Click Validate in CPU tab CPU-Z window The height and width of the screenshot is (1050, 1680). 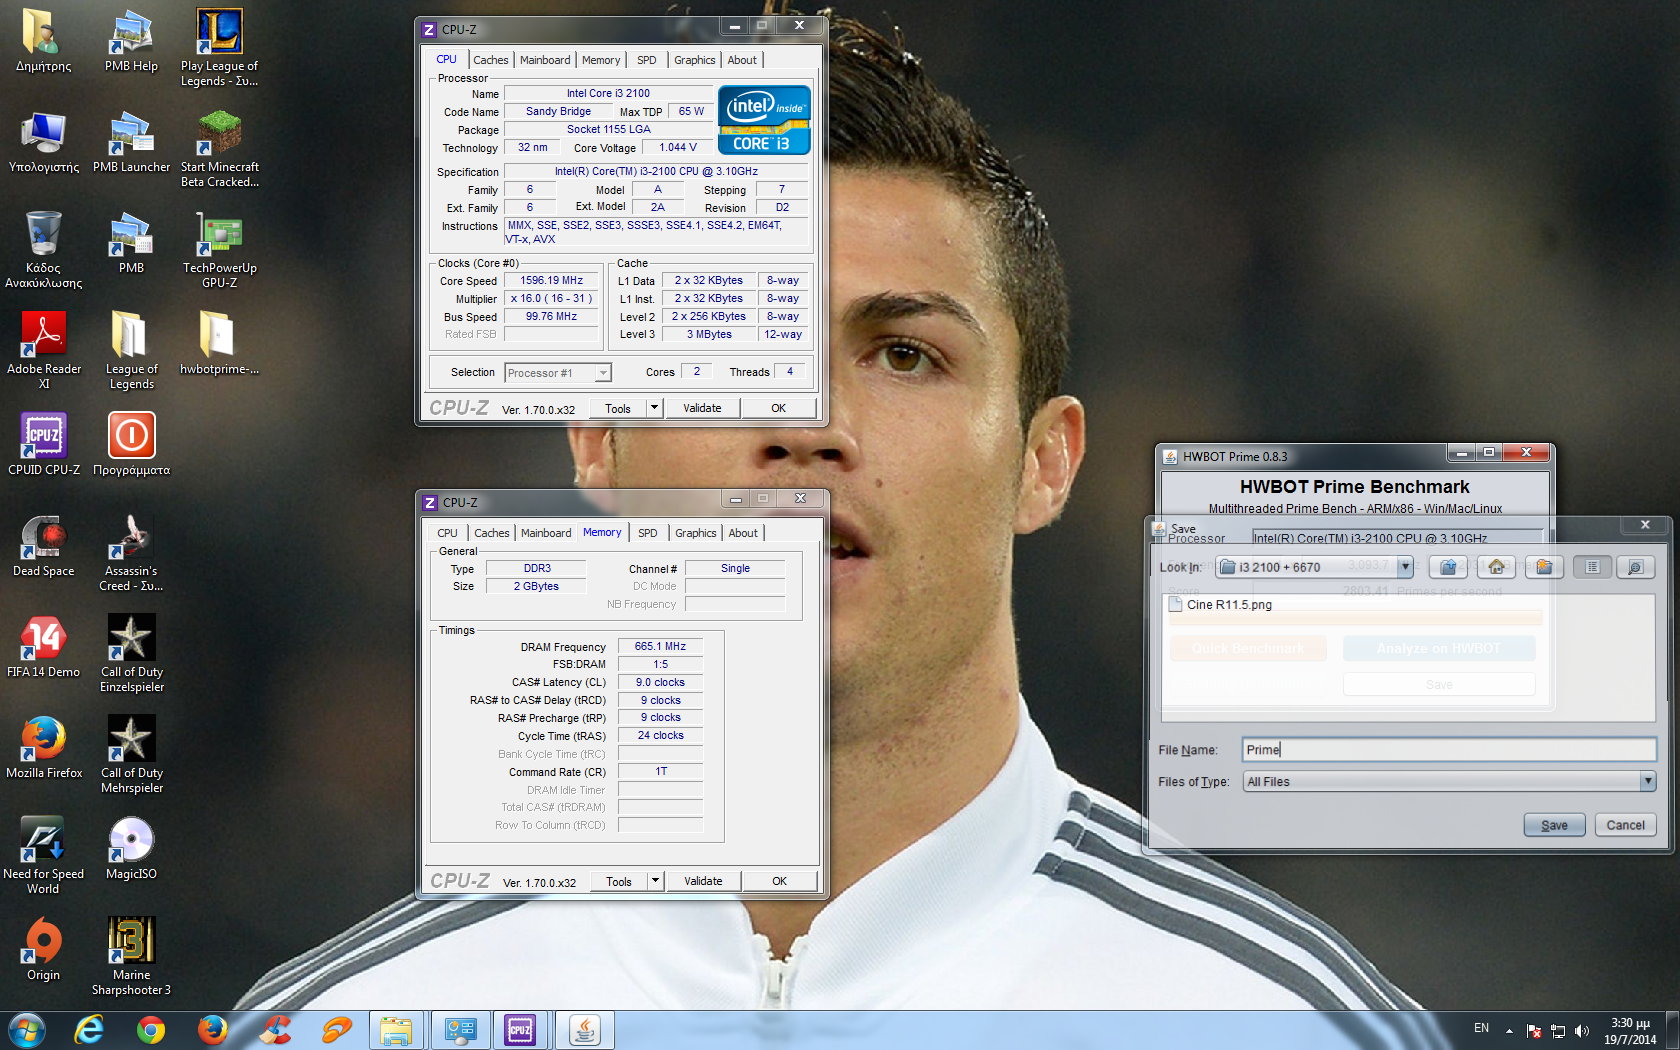pos(702,408)
